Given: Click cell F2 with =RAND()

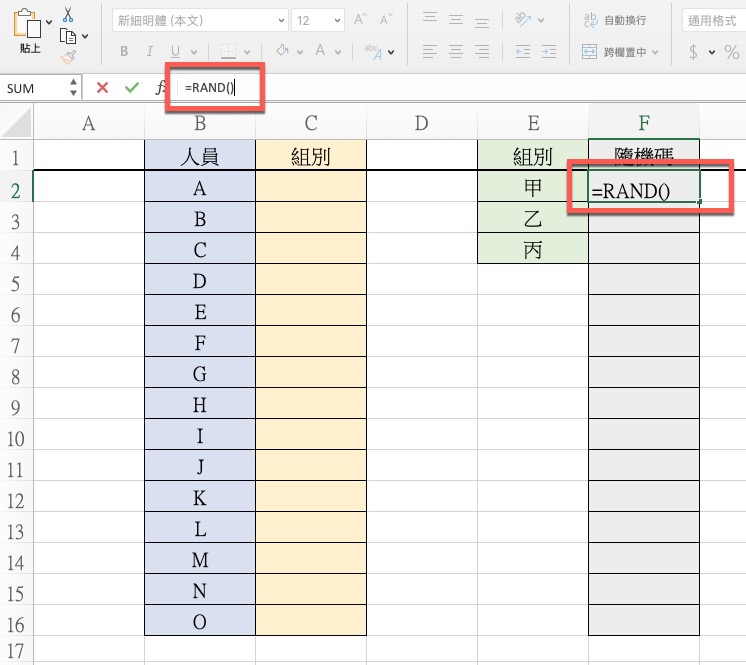Looking at the screenshot, I should (x=644, y=186).
